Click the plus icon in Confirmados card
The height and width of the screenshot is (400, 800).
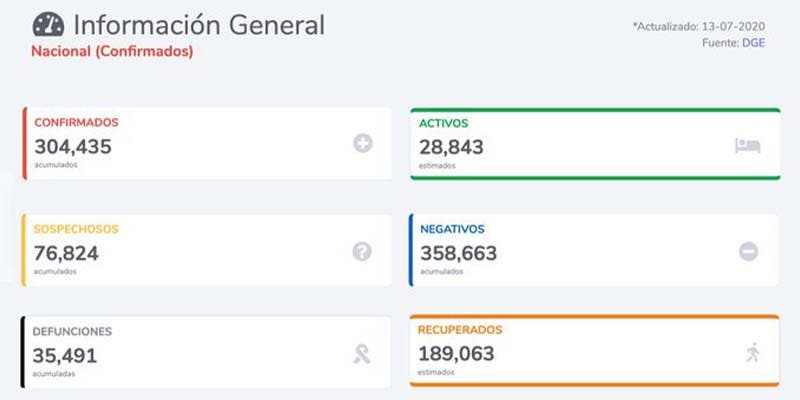click(x=363, y=144)
